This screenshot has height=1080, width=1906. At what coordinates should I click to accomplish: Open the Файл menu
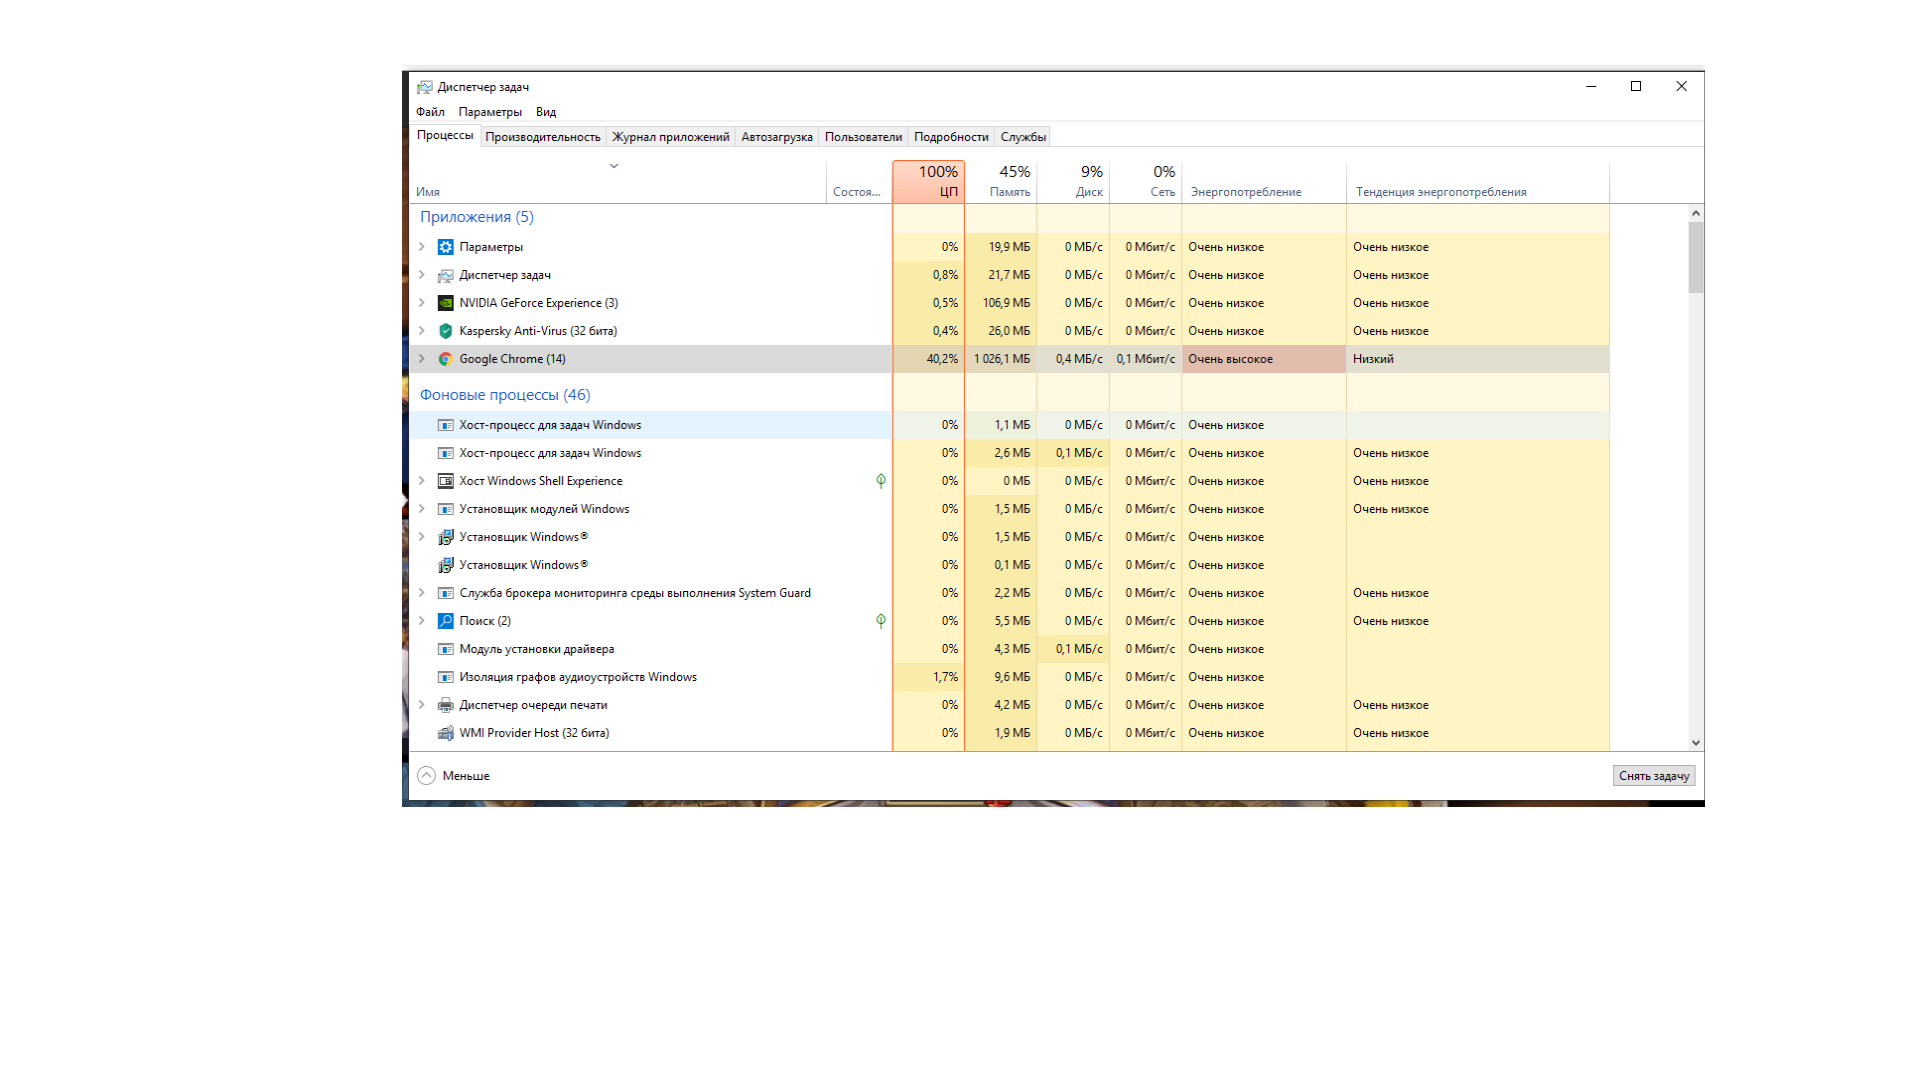[x=430, y=112]
